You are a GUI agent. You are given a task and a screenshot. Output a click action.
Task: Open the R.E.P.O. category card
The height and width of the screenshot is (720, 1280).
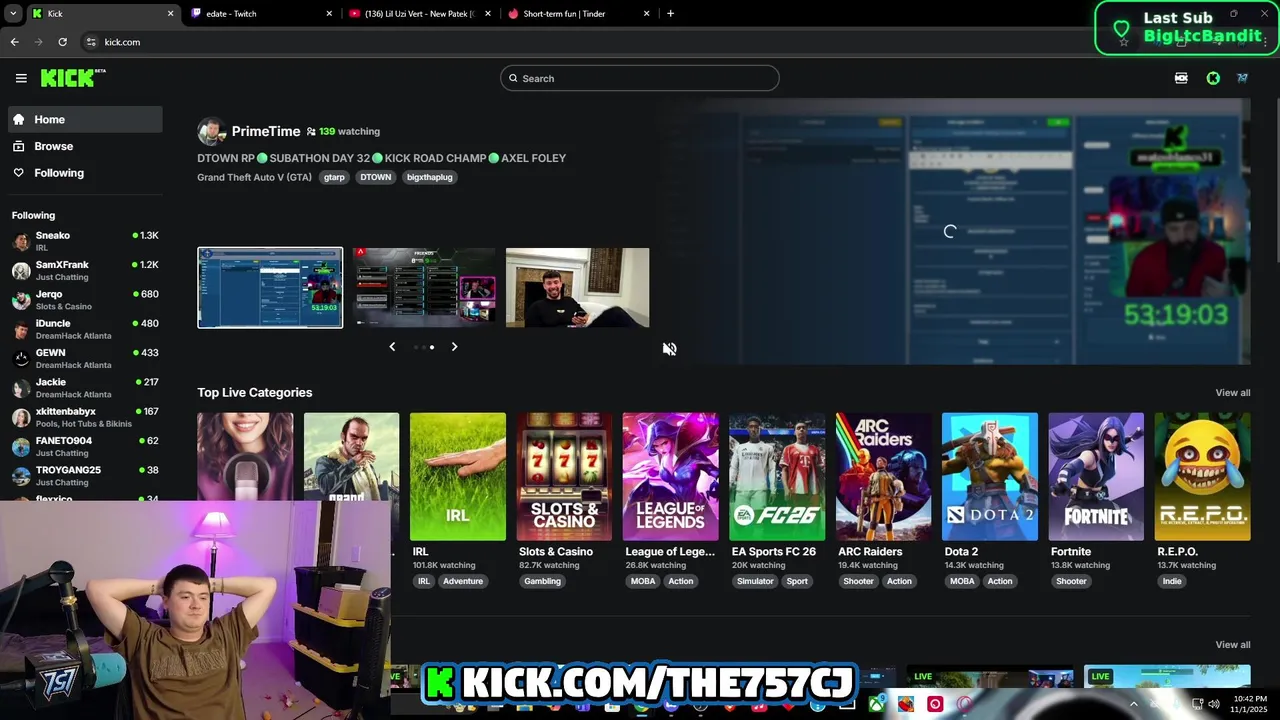click(x=1202, y=477)
